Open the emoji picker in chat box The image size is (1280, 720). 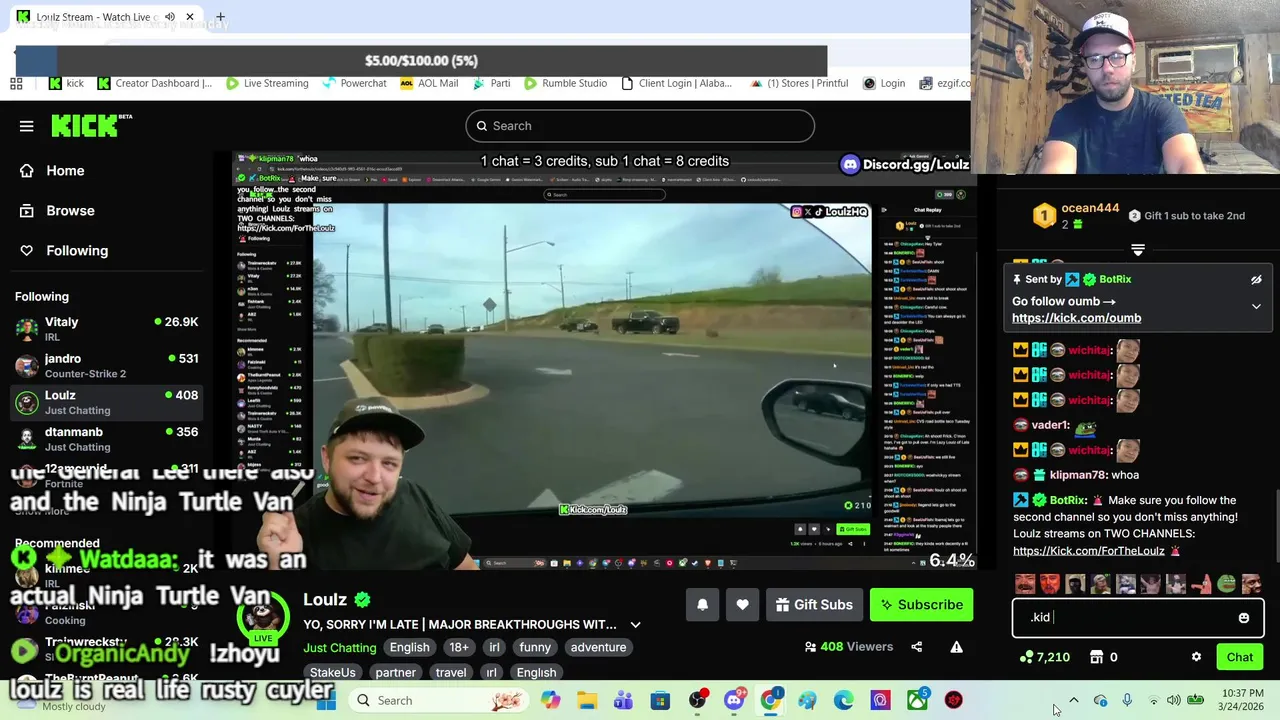point(1244,618)
